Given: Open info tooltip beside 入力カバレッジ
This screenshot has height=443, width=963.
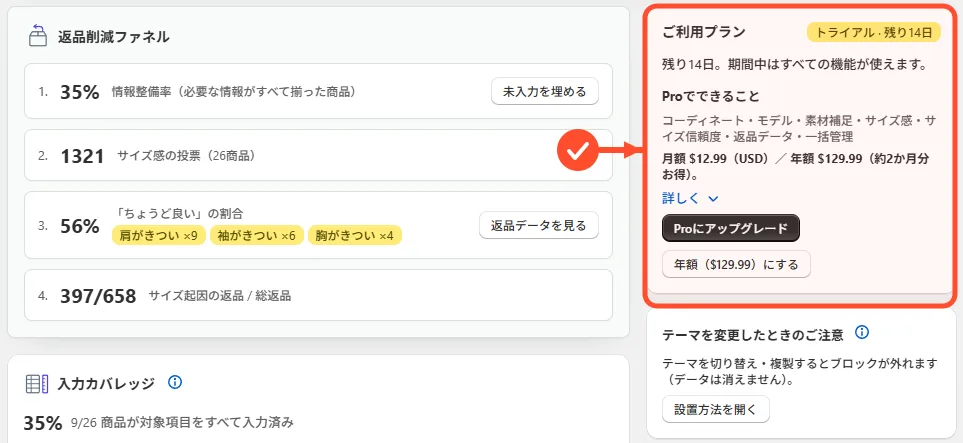Looking at the screenshot, I should (x=175, y=383).
